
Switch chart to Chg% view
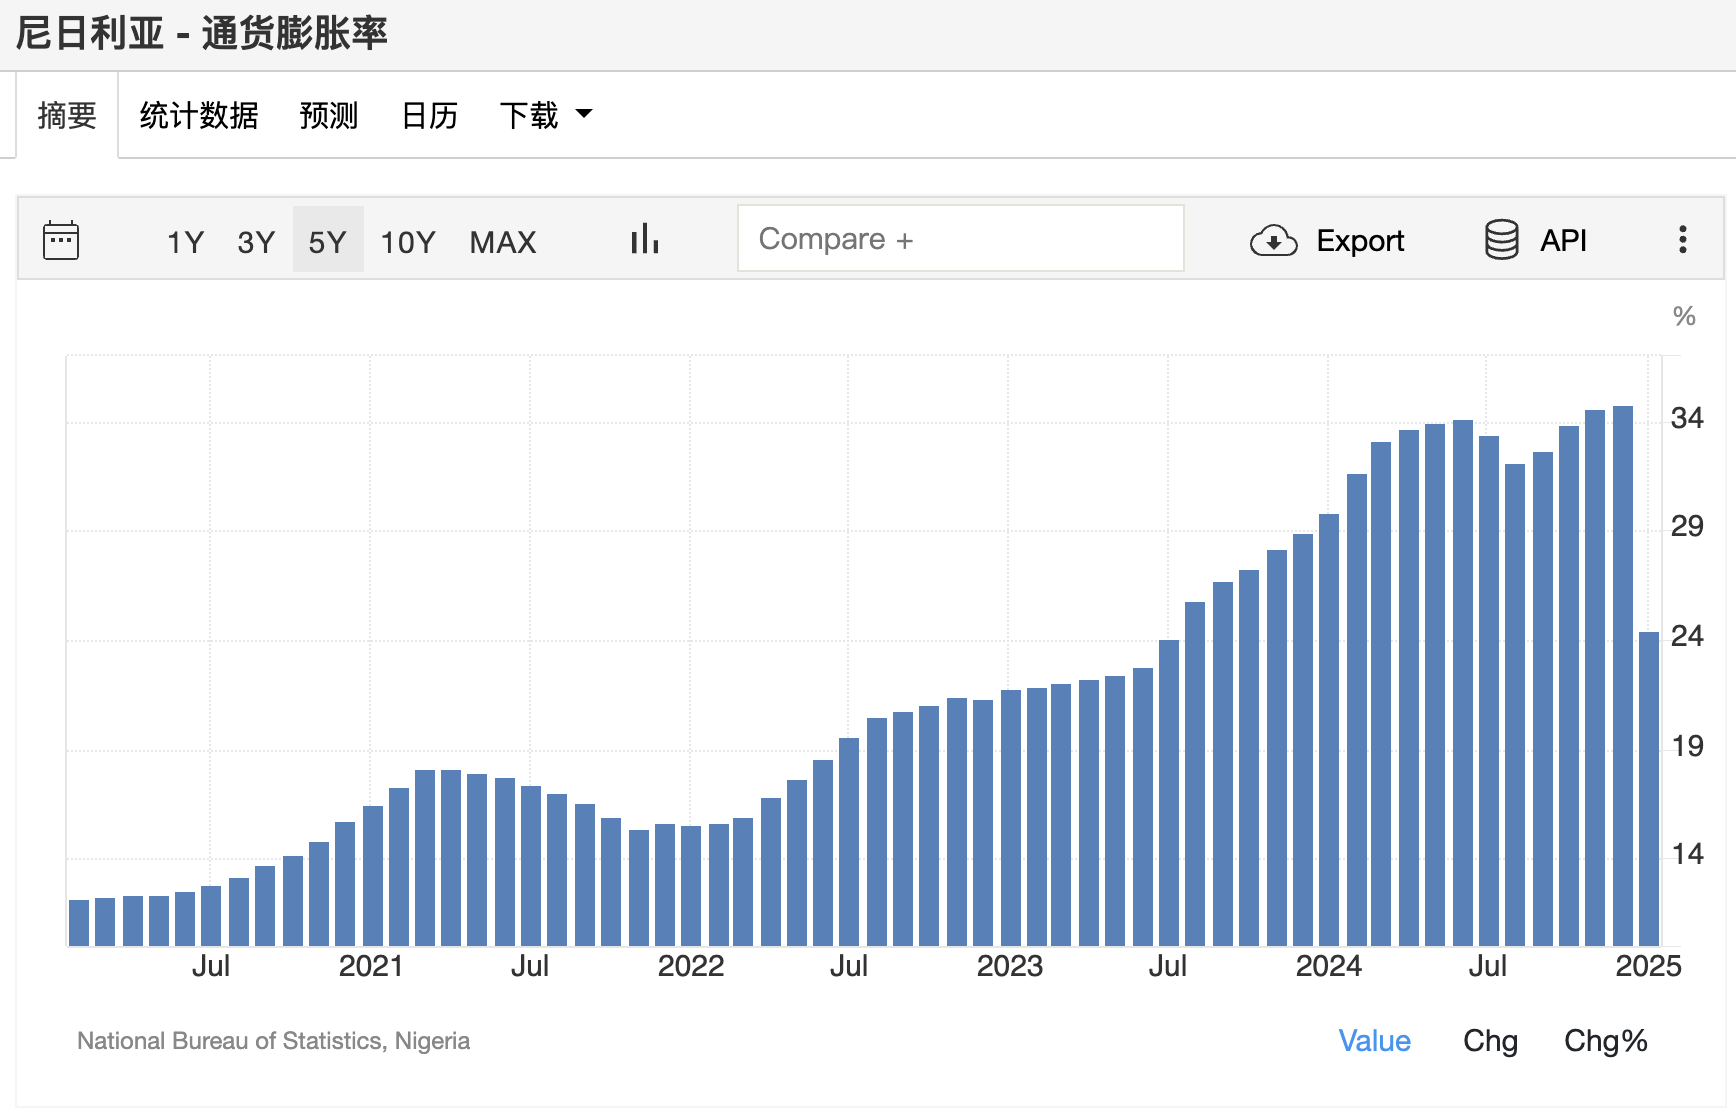(x=1605, y=1041)
